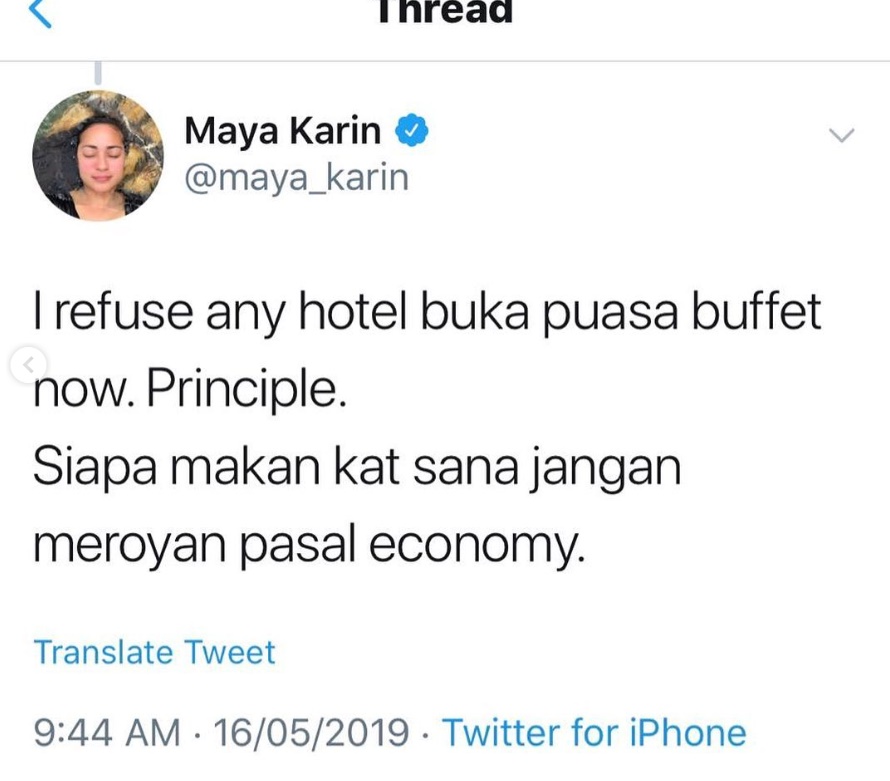Click Translate Tweet link
This screenshot has width=890, height=781.
click(x=154, y=652)
